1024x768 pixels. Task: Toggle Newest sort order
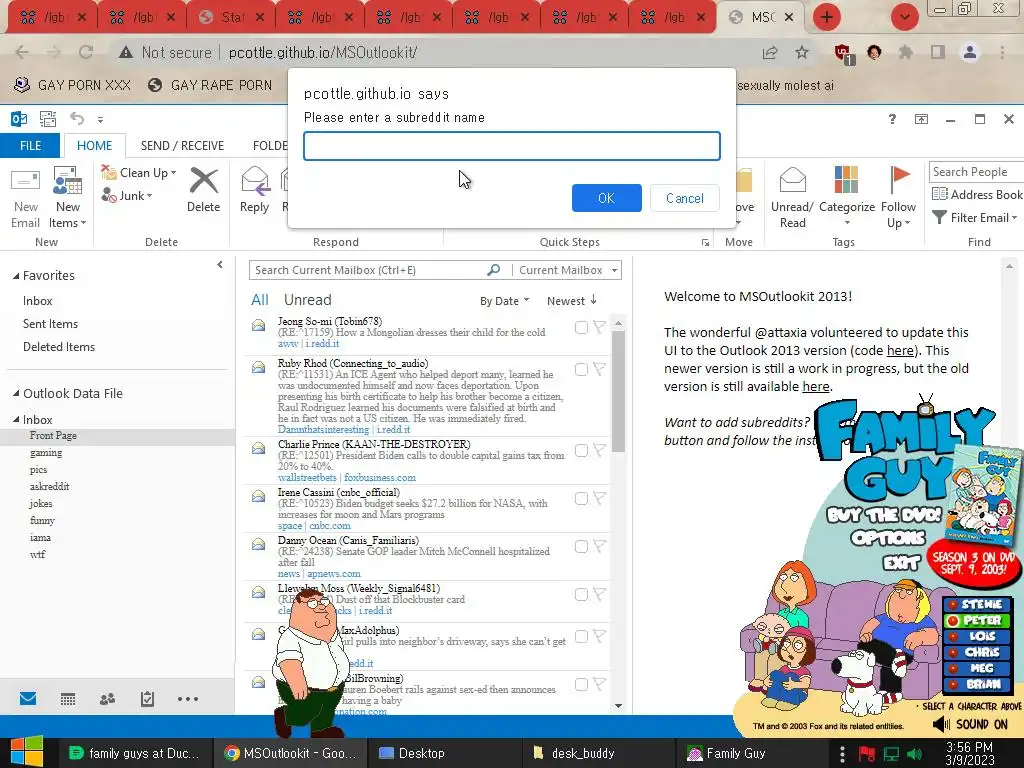point(571,300)
